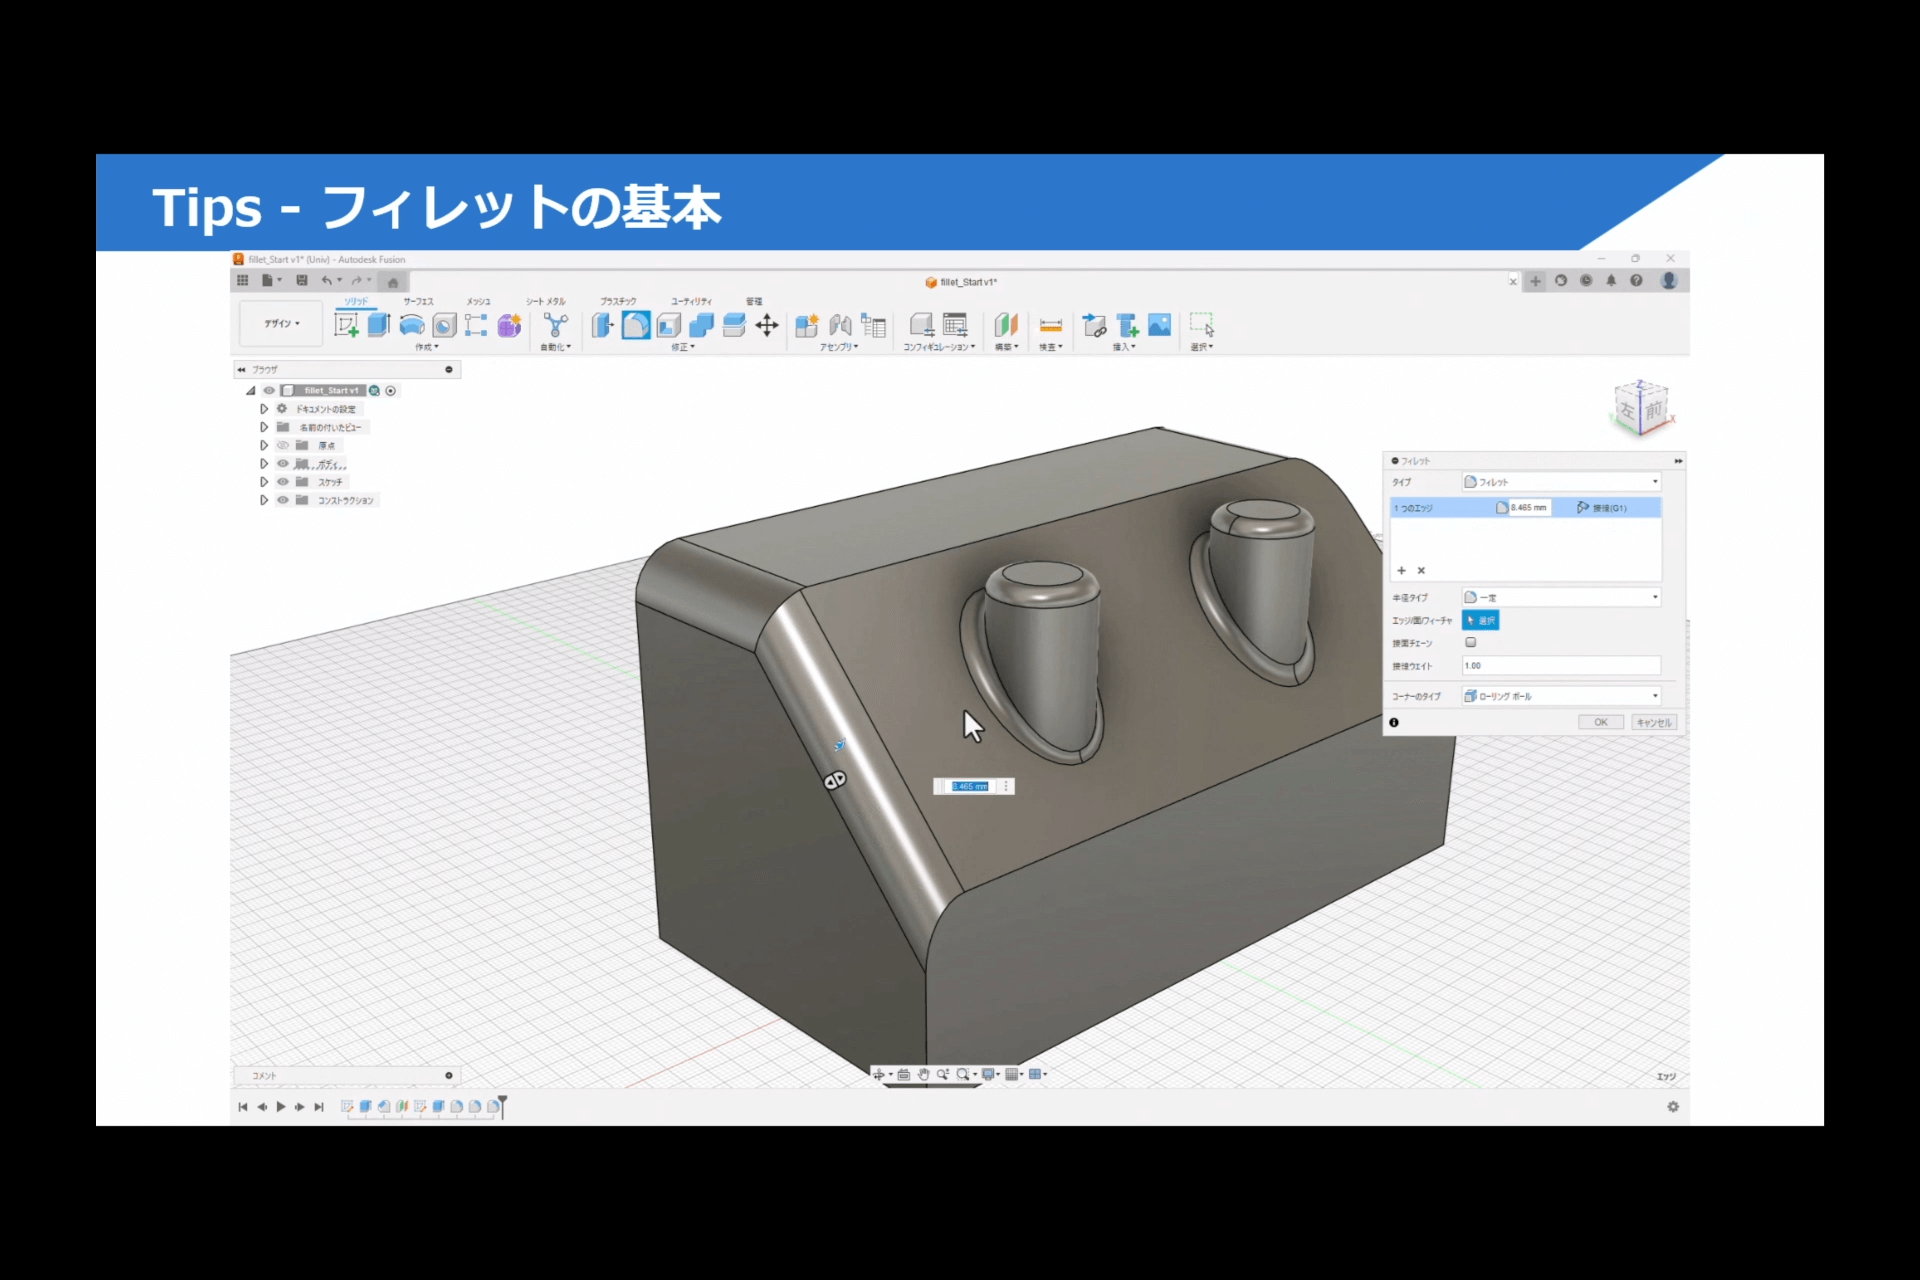Image resolution: width=1920 pixels, height=1280 pixels.
Task: Open the Modify (修正) menu dropdown
Action: [683, 347]
